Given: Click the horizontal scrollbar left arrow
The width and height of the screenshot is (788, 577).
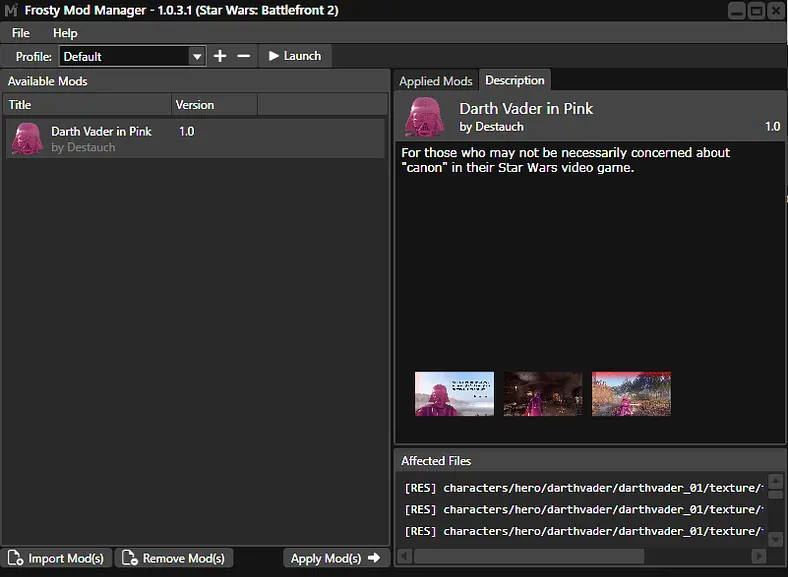Looking at the screenshot, I should pyautogui.click(x=405, y=556).
